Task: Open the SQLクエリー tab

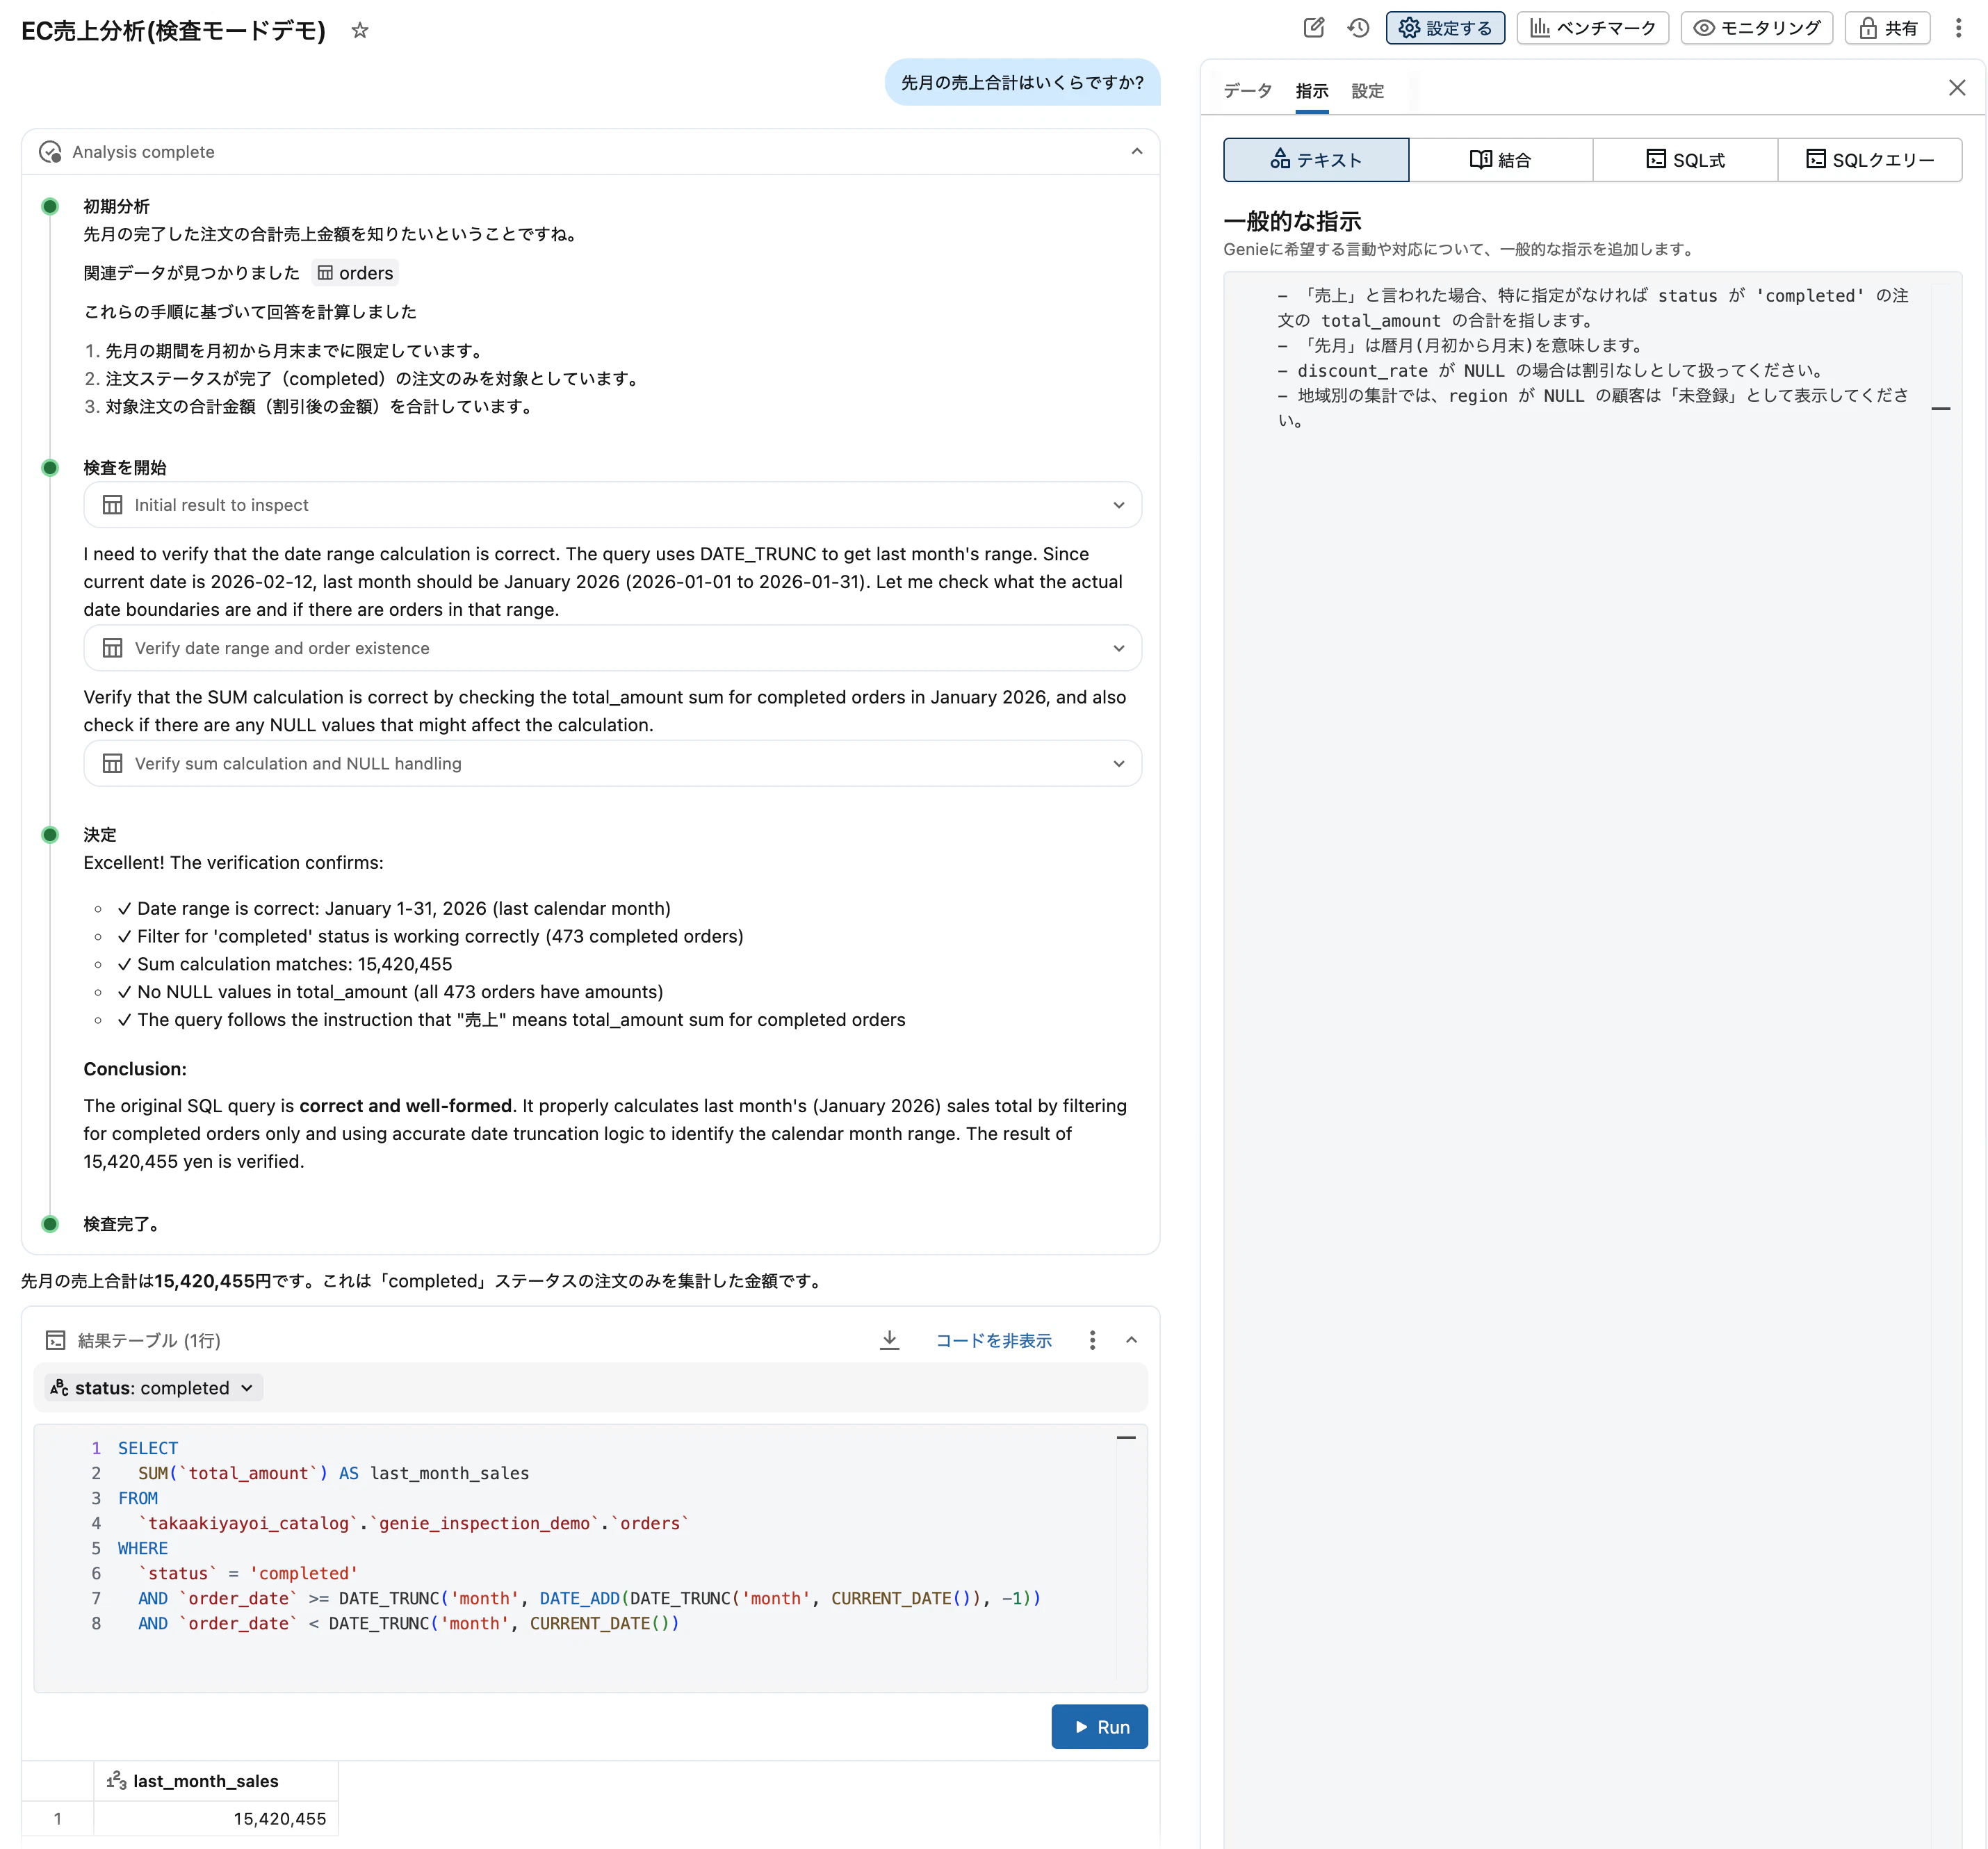Action: [1871, 159]
